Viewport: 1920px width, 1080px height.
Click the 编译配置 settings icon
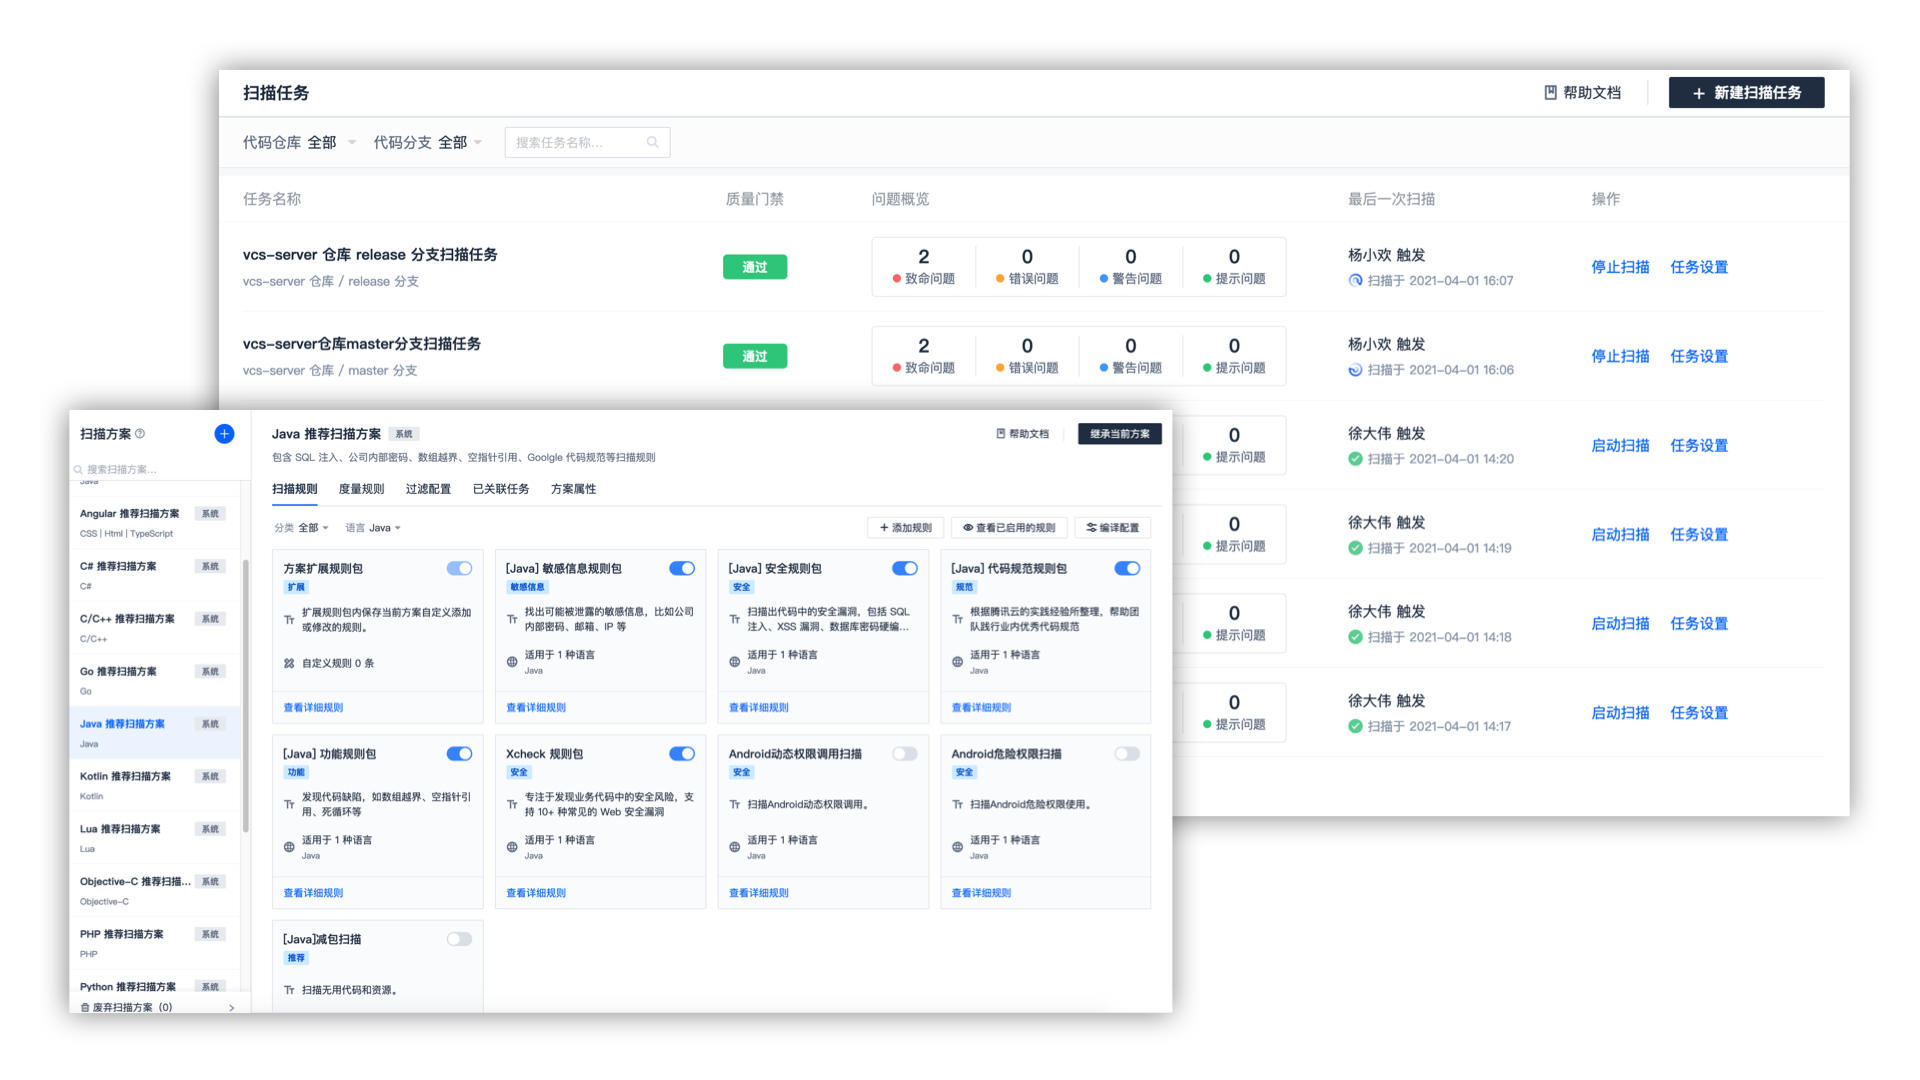pyautogui.click(x=1091, y=528)
